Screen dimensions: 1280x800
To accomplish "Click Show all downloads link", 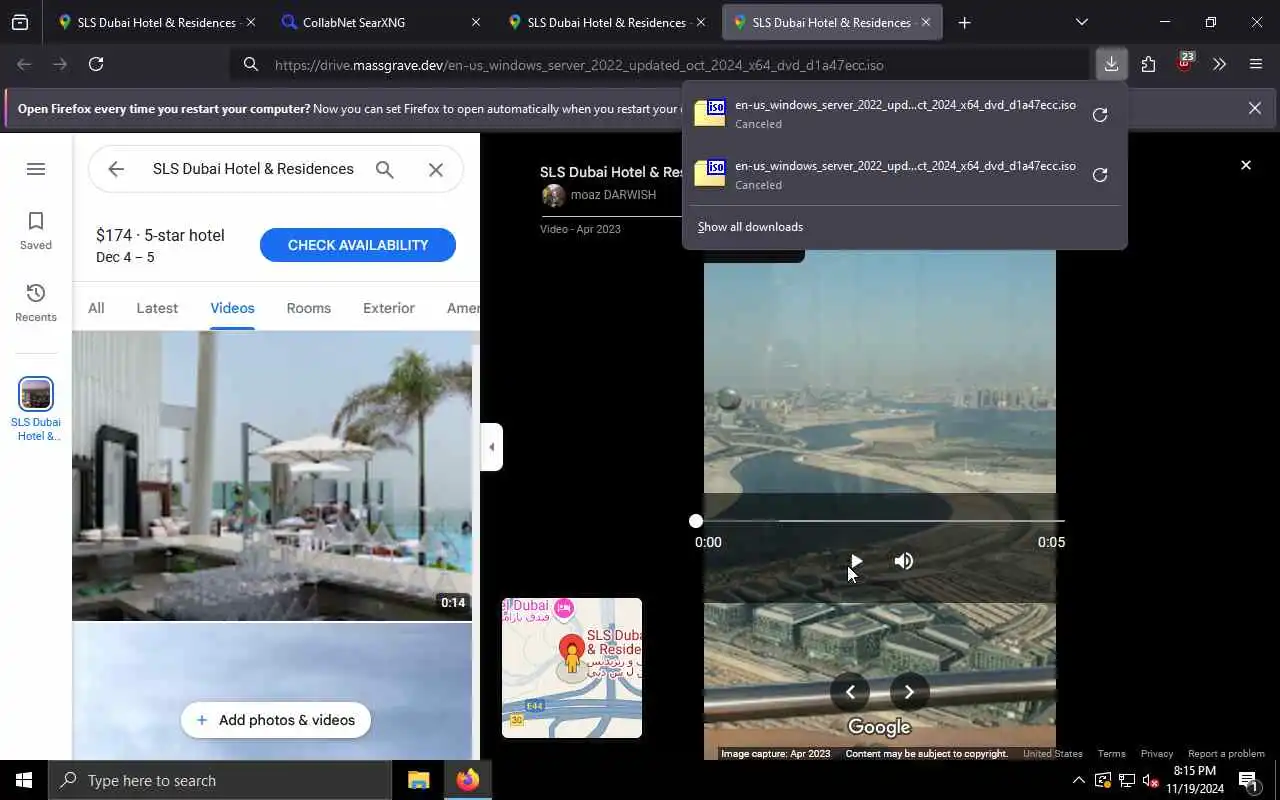I will (750, 227).
